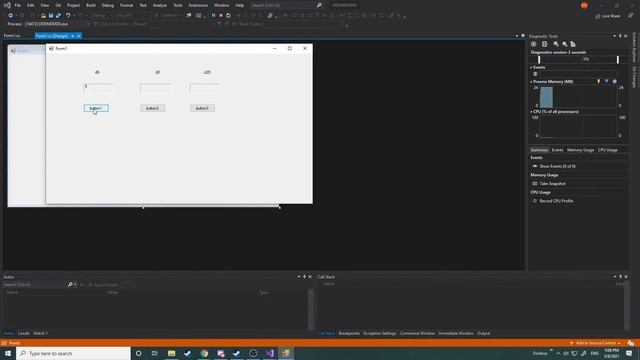
Task: Click the Pause (Break All) debug icon
Action: pyautogui.click(x=213, y=16)
